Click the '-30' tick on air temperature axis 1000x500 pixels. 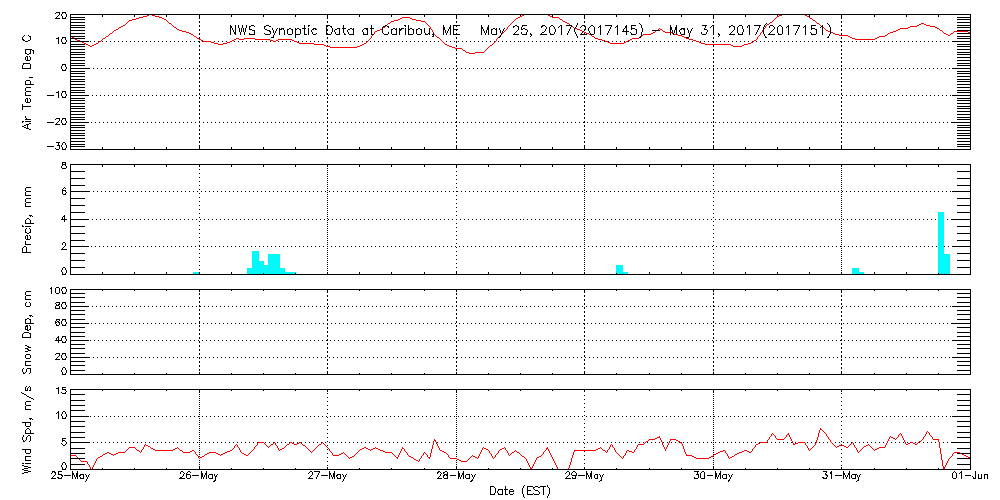click(x=55, y=146)
